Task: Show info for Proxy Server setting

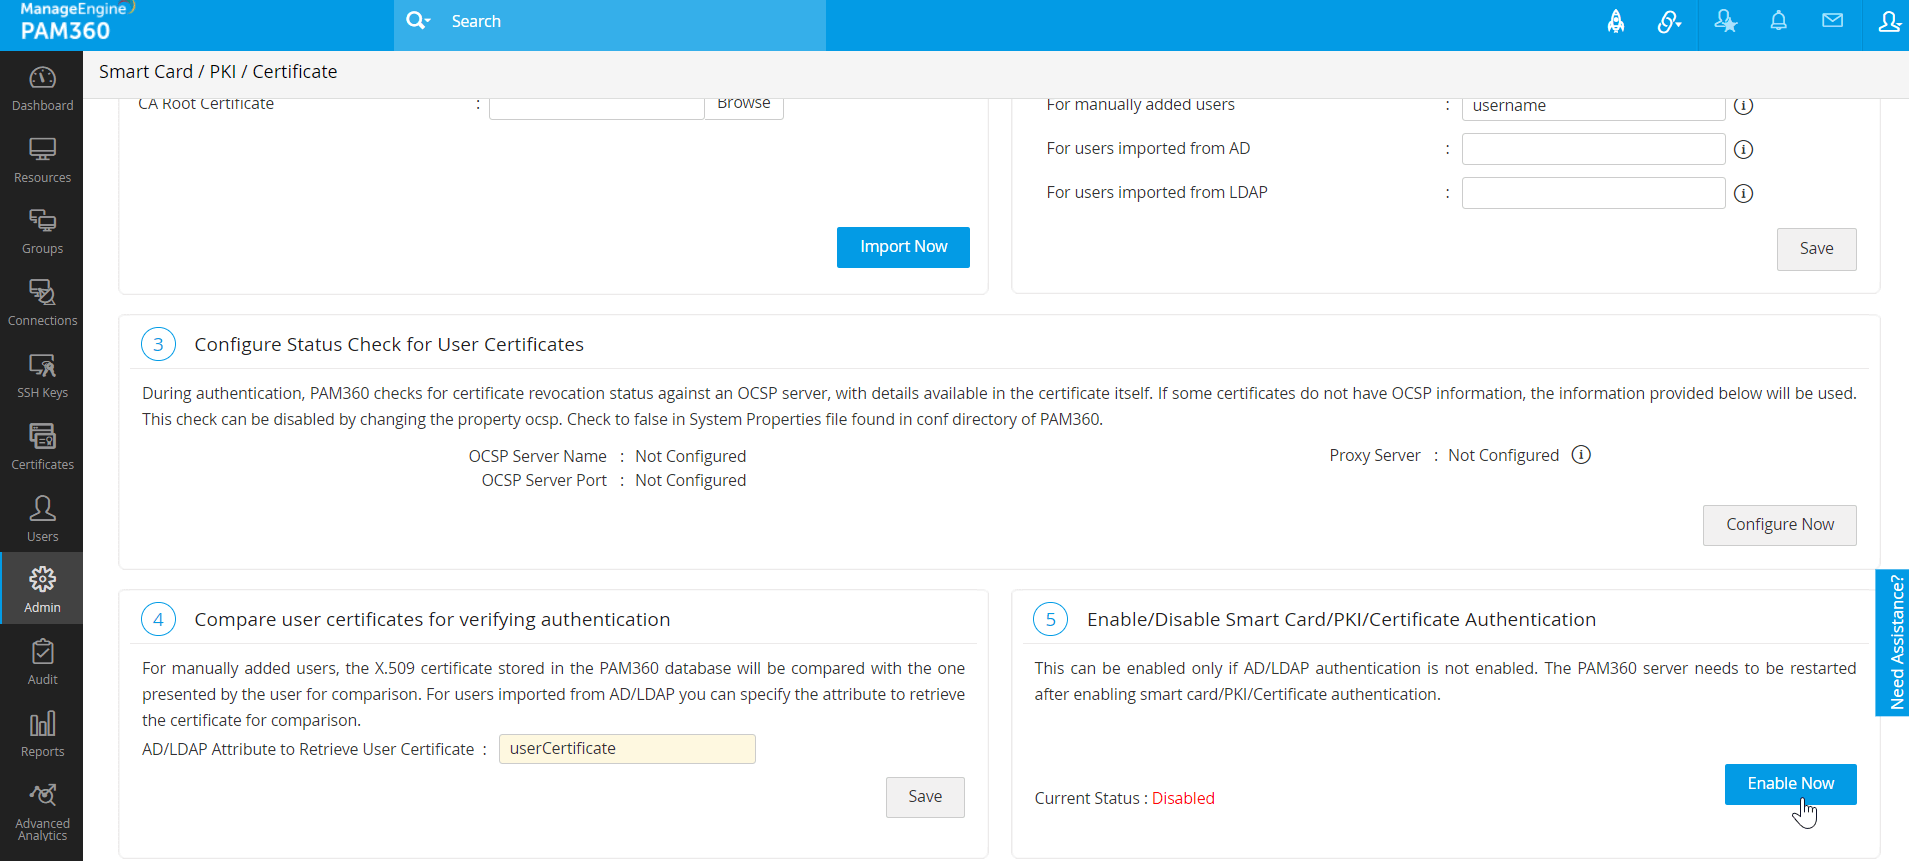Action: pyautogui.click(x=1581, y=455)
